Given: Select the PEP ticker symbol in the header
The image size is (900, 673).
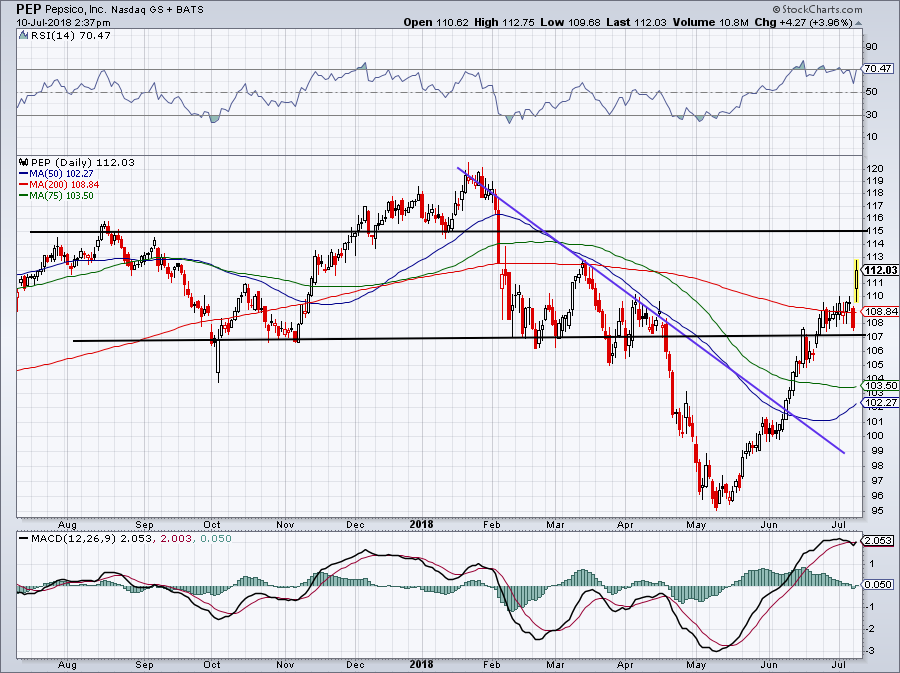Looking at the screenshot, I should click(29, 9).
